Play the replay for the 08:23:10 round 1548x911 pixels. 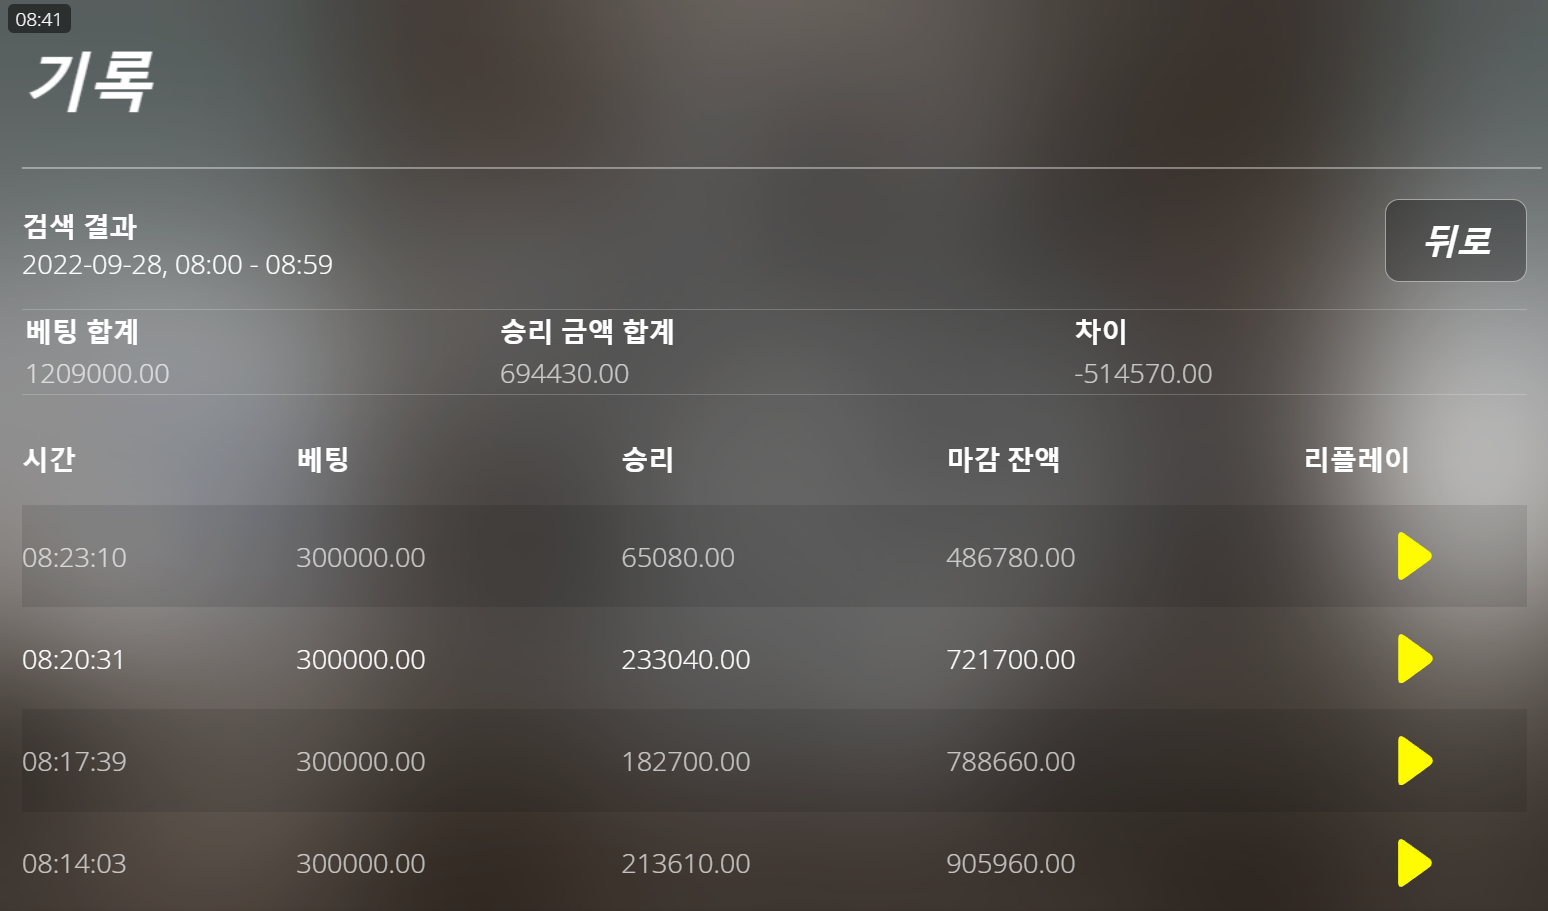pos(1414,556)
